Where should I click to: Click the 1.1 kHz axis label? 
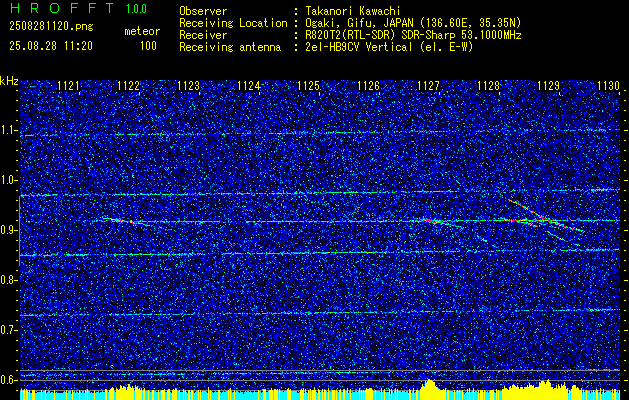tap(9, 130)
